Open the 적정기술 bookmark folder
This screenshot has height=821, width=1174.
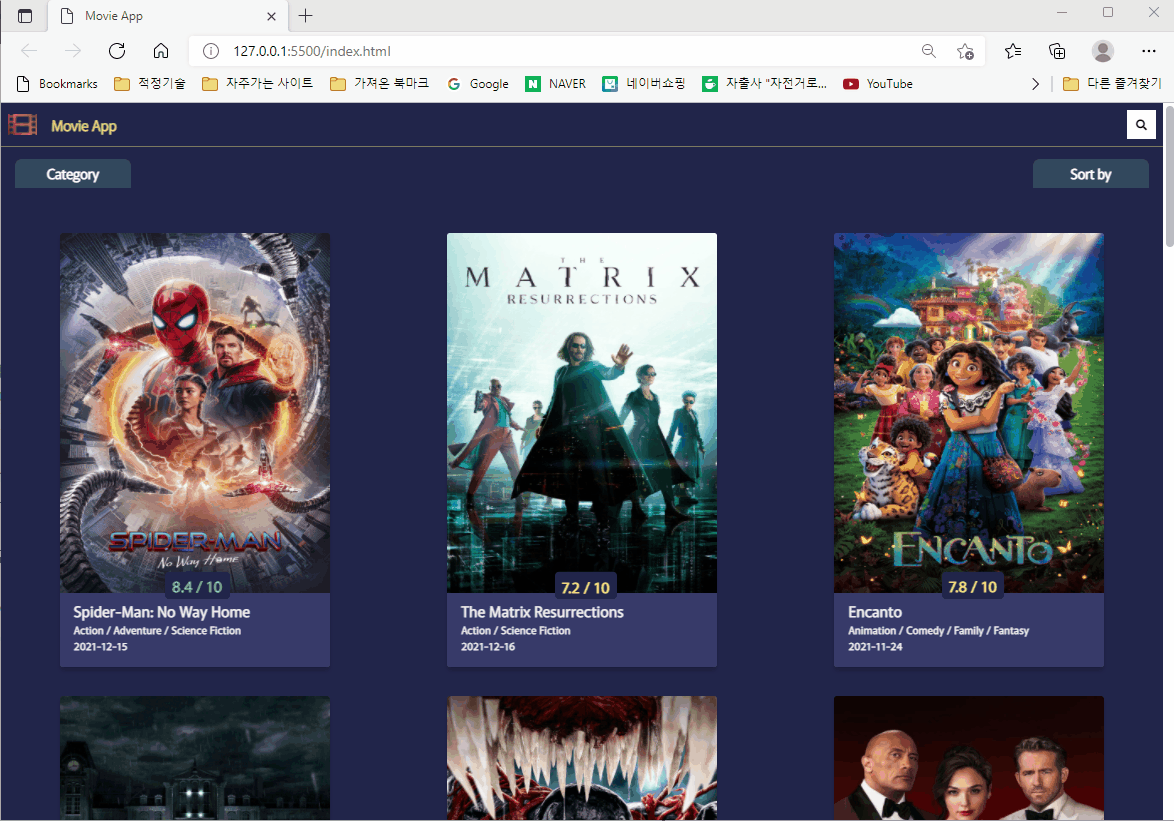[150, 84]
